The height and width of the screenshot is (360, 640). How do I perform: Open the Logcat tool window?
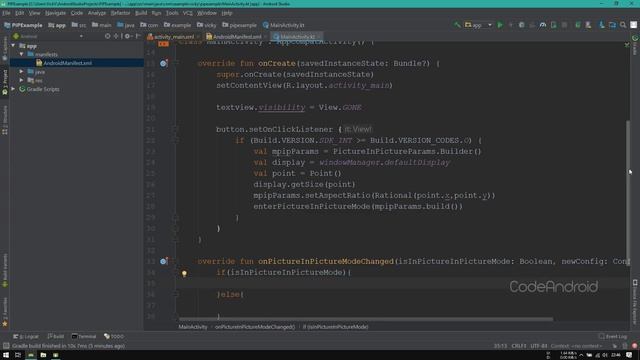click(x=26, y=336)
